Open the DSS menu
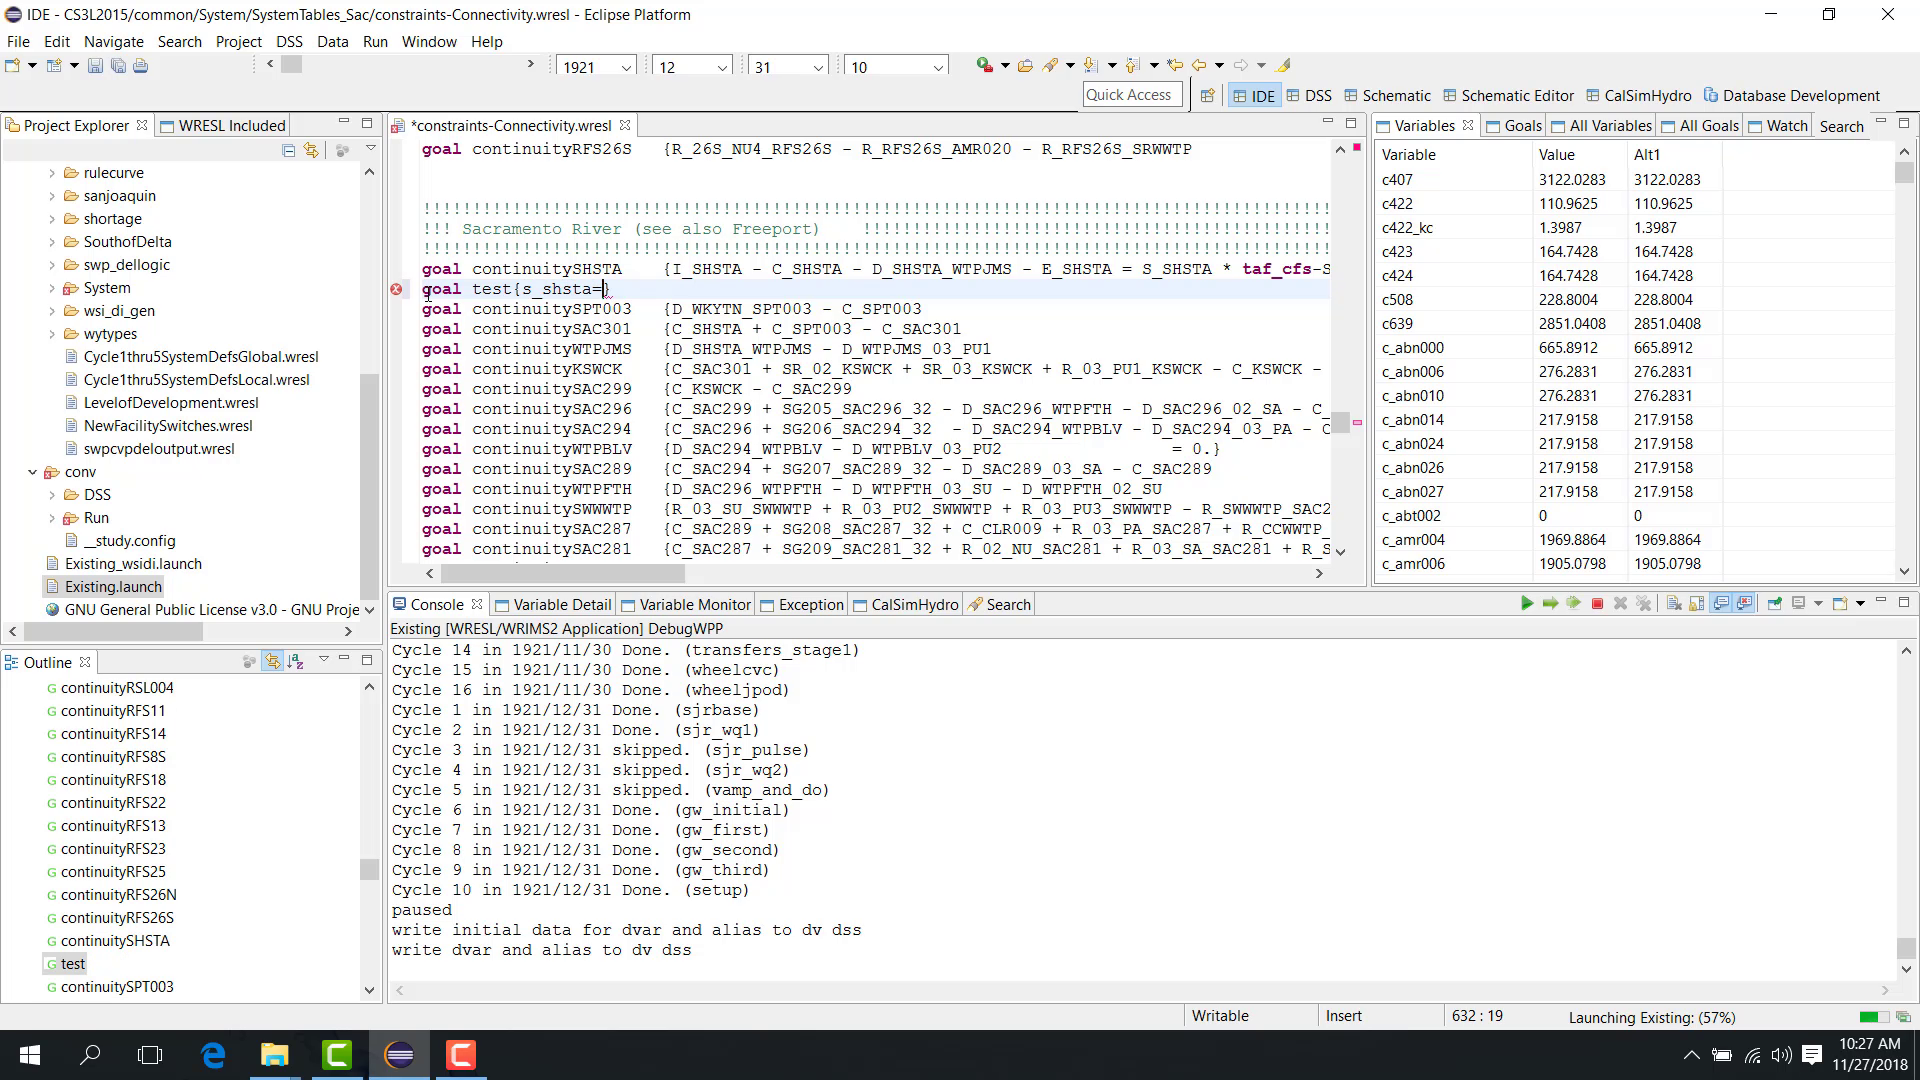Screen dimensions: 1920x1080 (289, 41)
